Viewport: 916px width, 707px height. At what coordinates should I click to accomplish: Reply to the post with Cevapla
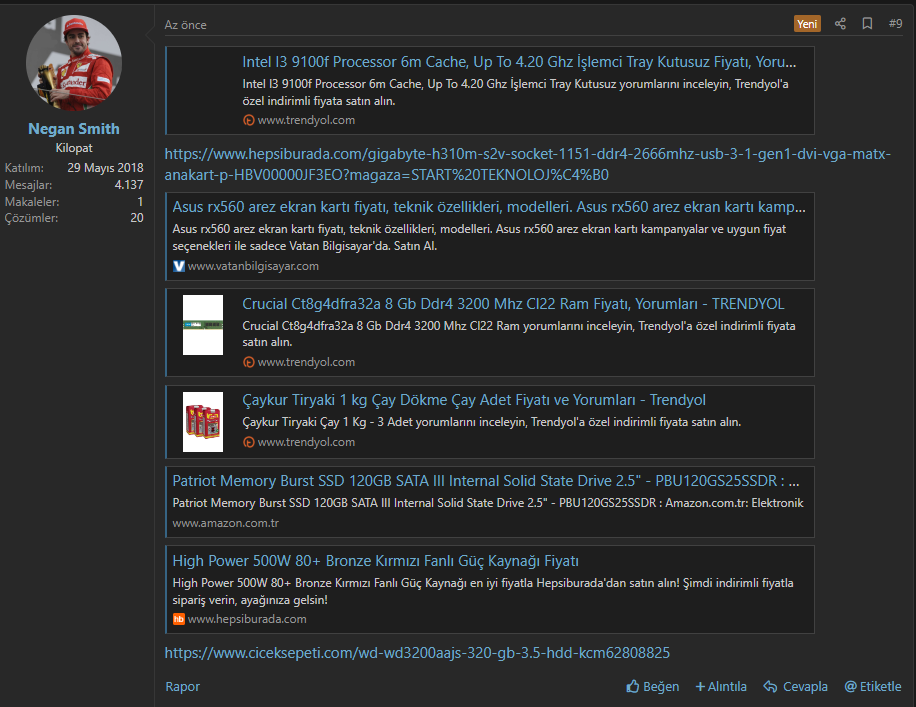click(x=796, y=687)
